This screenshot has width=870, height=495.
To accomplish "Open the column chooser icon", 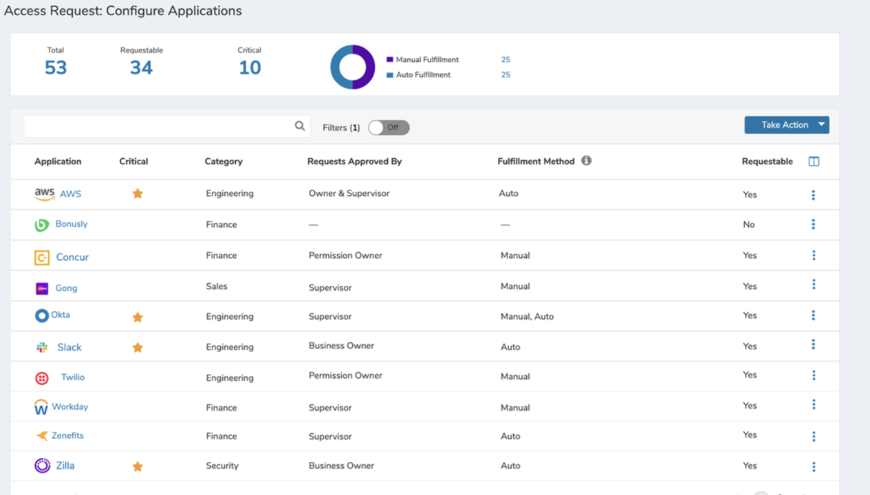I will coord(813,161).
